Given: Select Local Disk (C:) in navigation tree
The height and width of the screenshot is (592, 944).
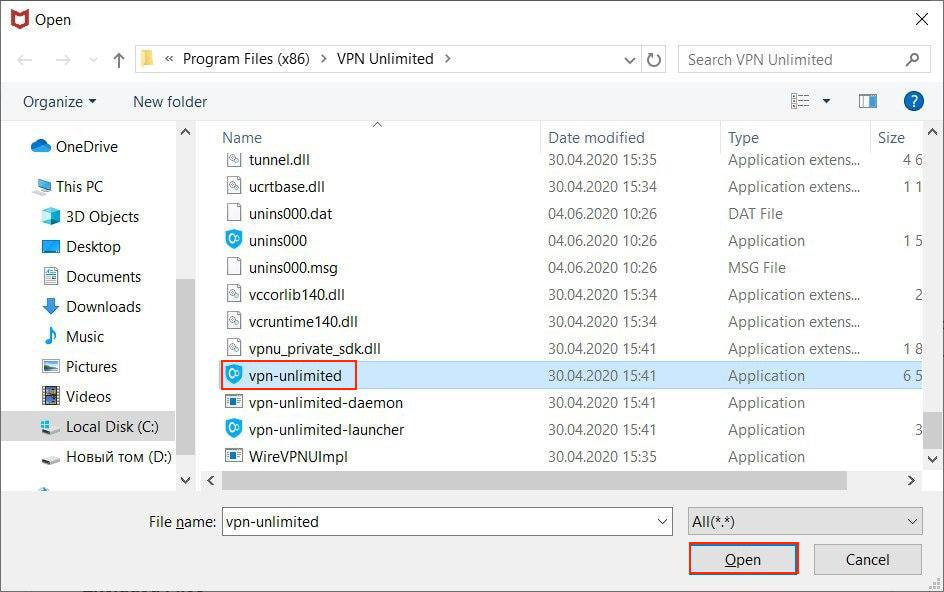Looking at the screenshot, I should 111,427.
